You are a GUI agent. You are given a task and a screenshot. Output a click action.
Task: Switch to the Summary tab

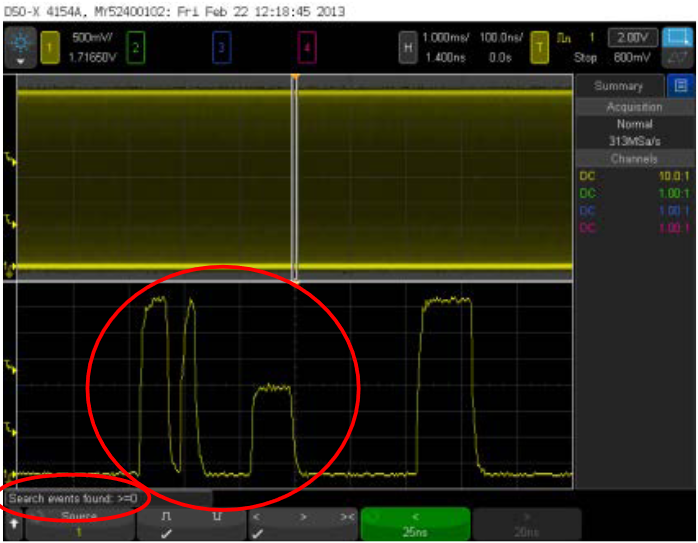tap(618, 86)
